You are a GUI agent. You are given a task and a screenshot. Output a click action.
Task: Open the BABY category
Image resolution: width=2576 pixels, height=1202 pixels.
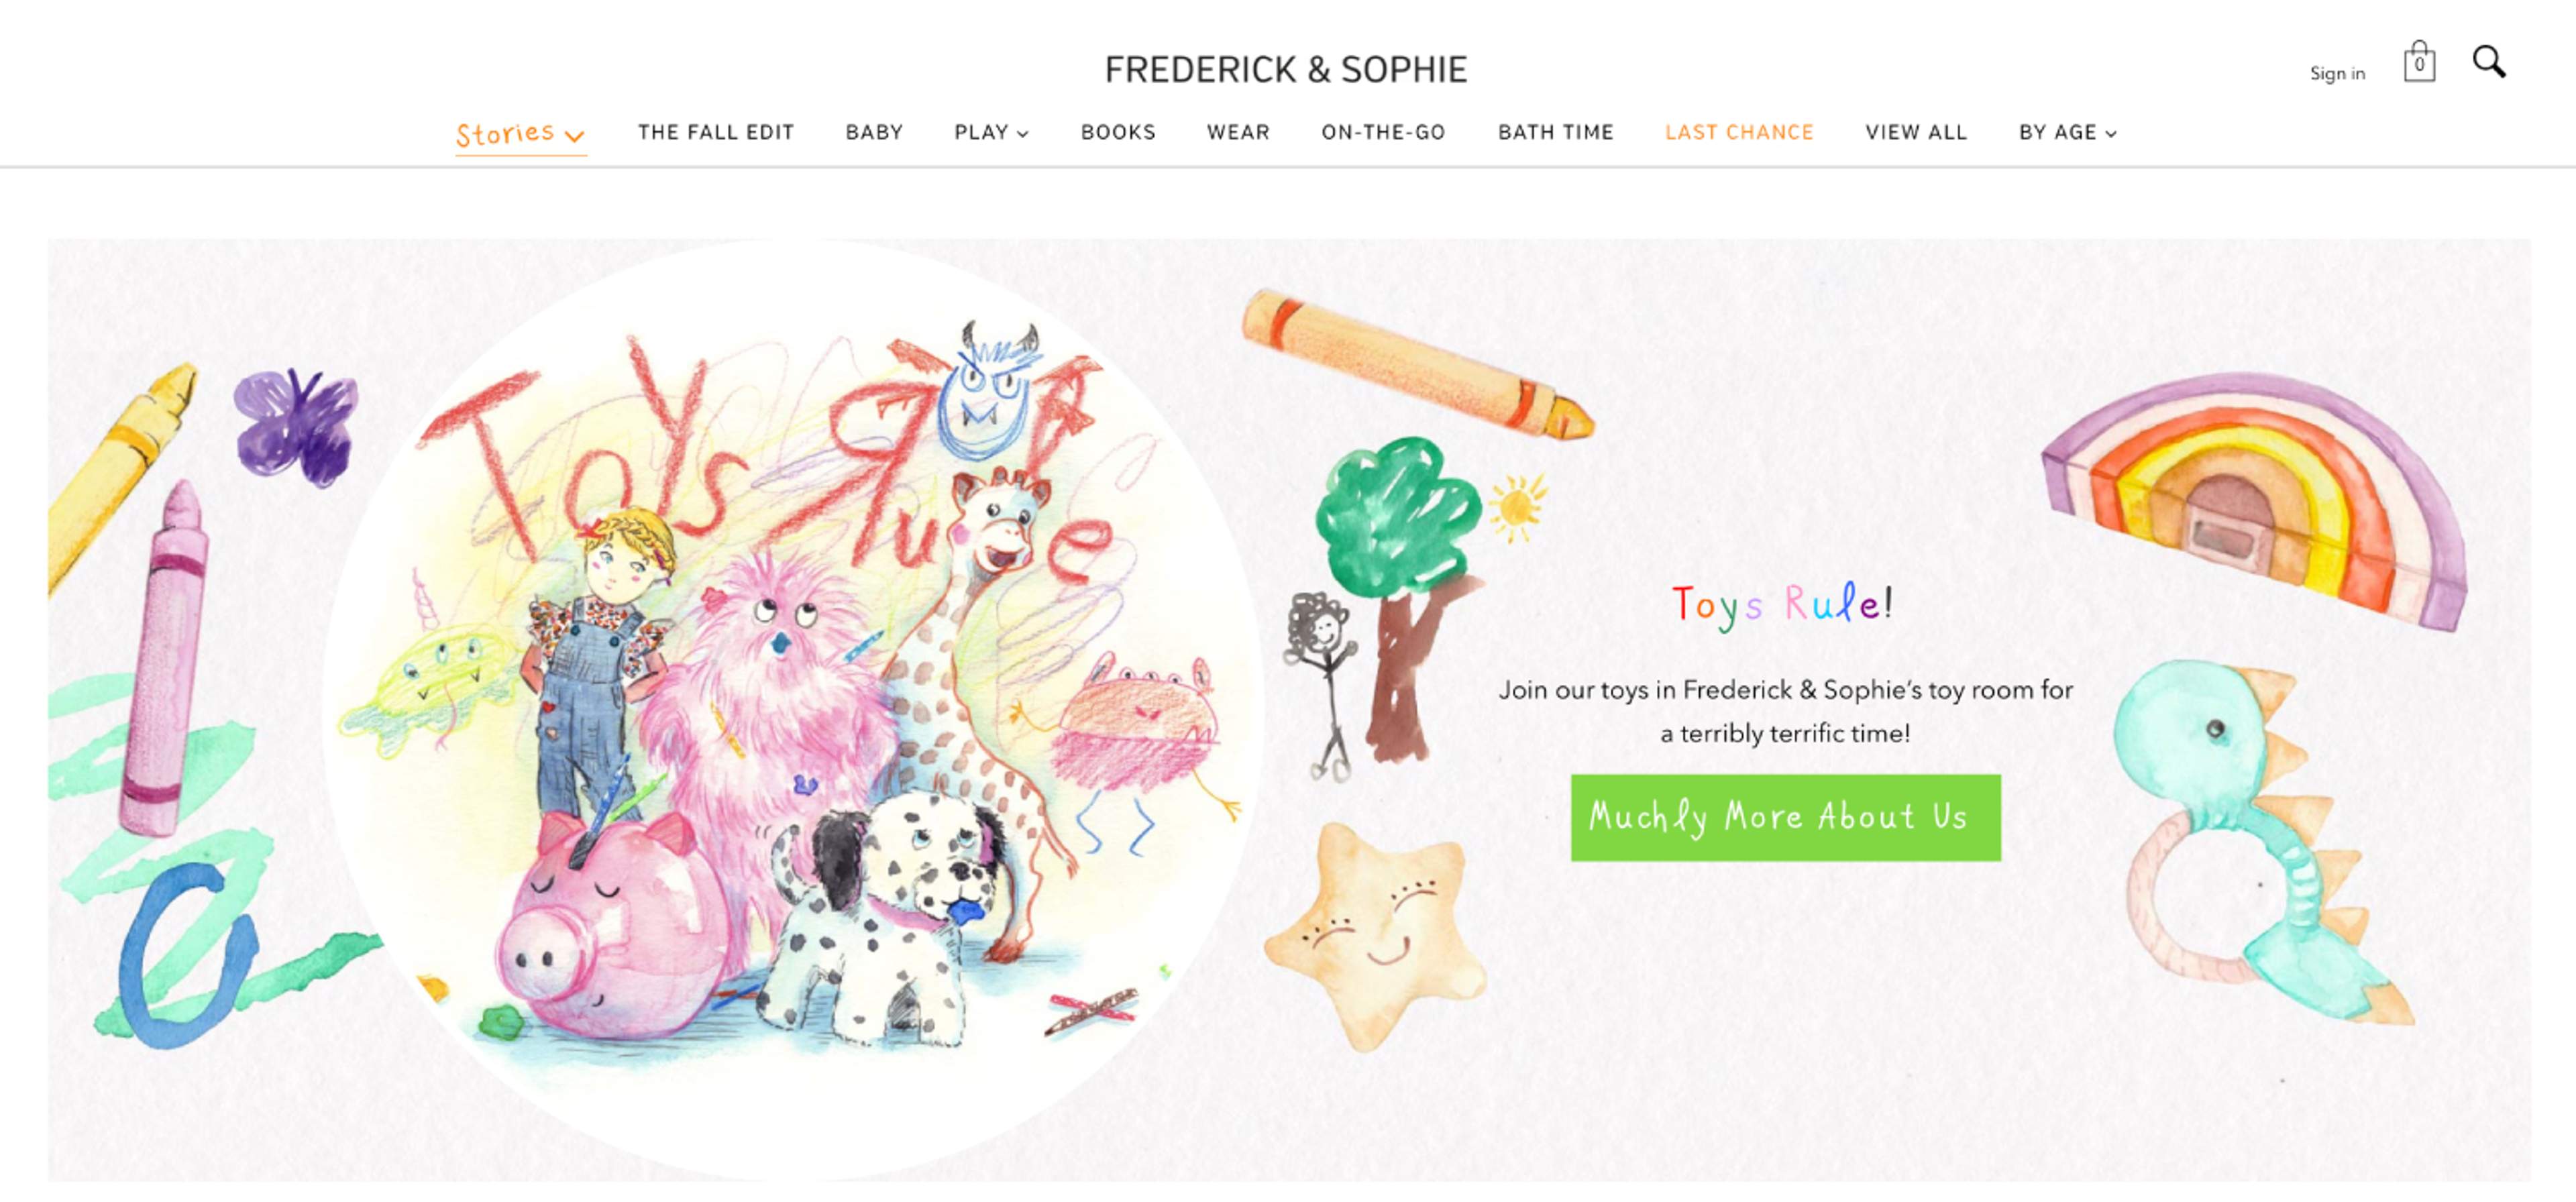pyautogui.click(x=874, y=132)
